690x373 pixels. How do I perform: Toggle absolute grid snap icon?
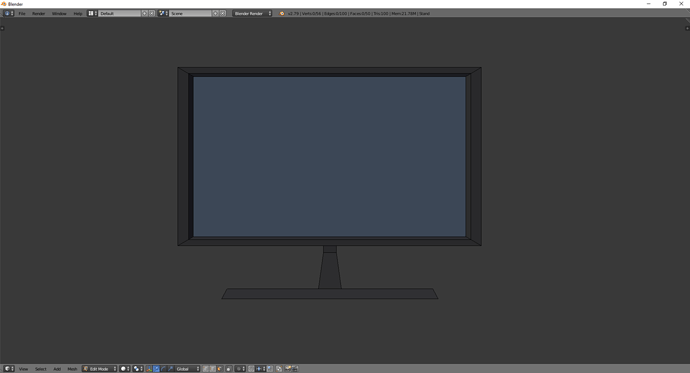pos(270,369)
